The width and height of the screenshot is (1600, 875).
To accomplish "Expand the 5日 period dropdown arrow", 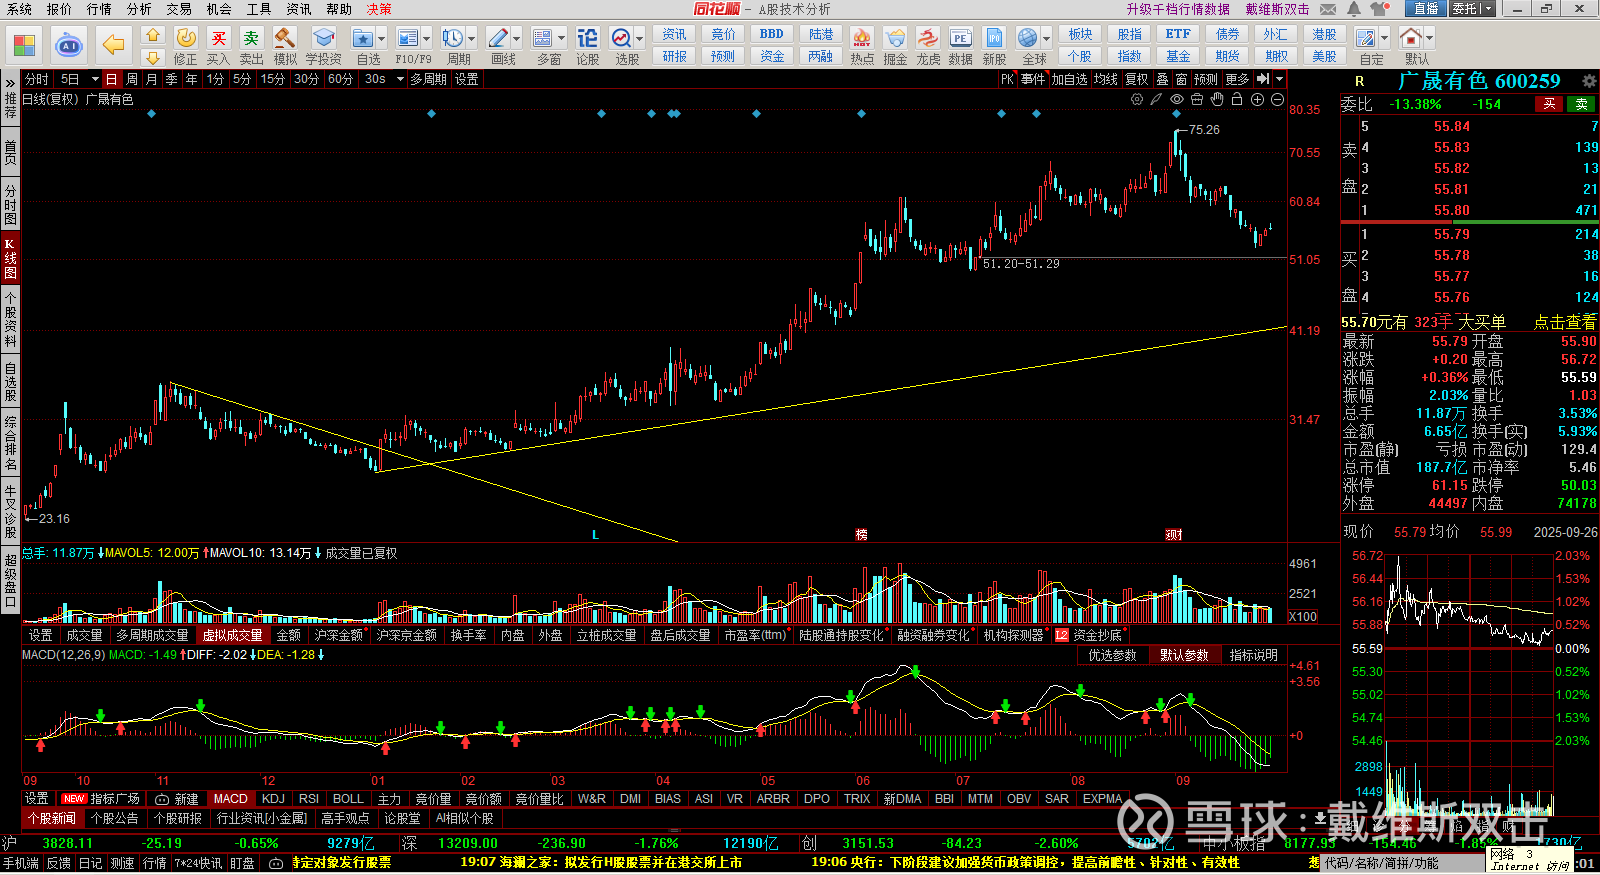I will 95,79.
